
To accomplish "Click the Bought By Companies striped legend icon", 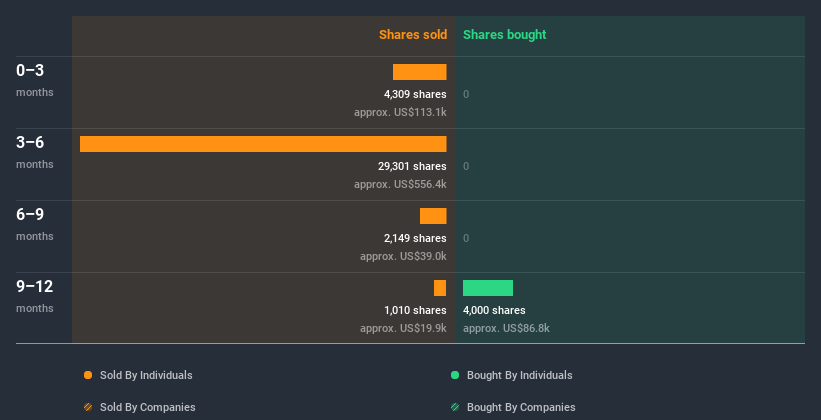I will [x=455, y=407].
